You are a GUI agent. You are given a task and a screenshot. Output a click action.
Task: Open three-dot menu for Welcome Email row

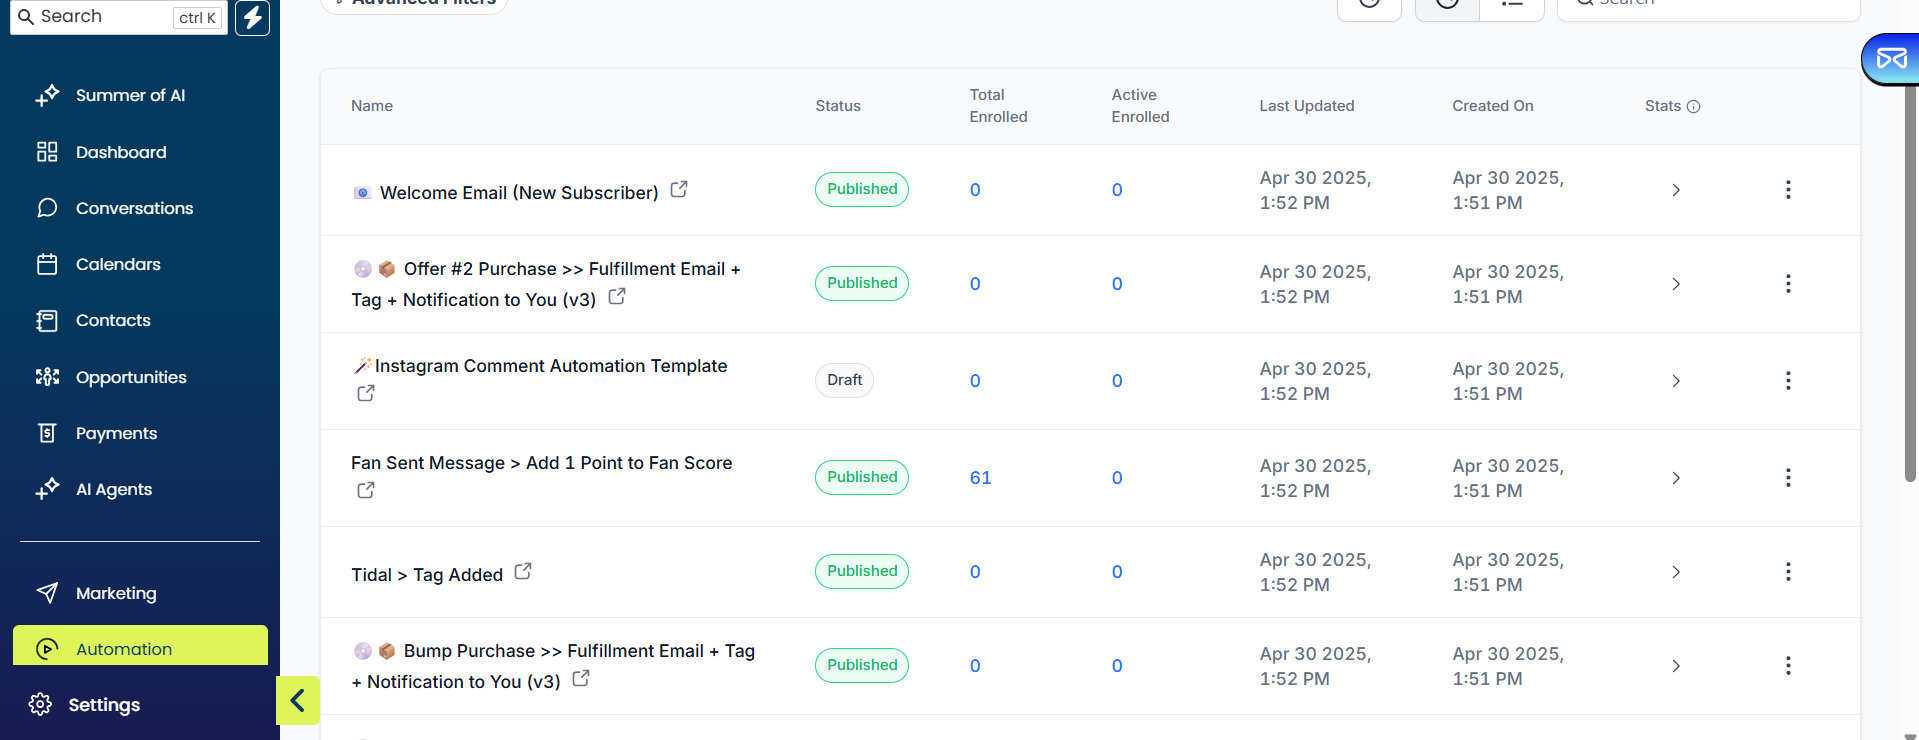click(x=1788, y=190)
